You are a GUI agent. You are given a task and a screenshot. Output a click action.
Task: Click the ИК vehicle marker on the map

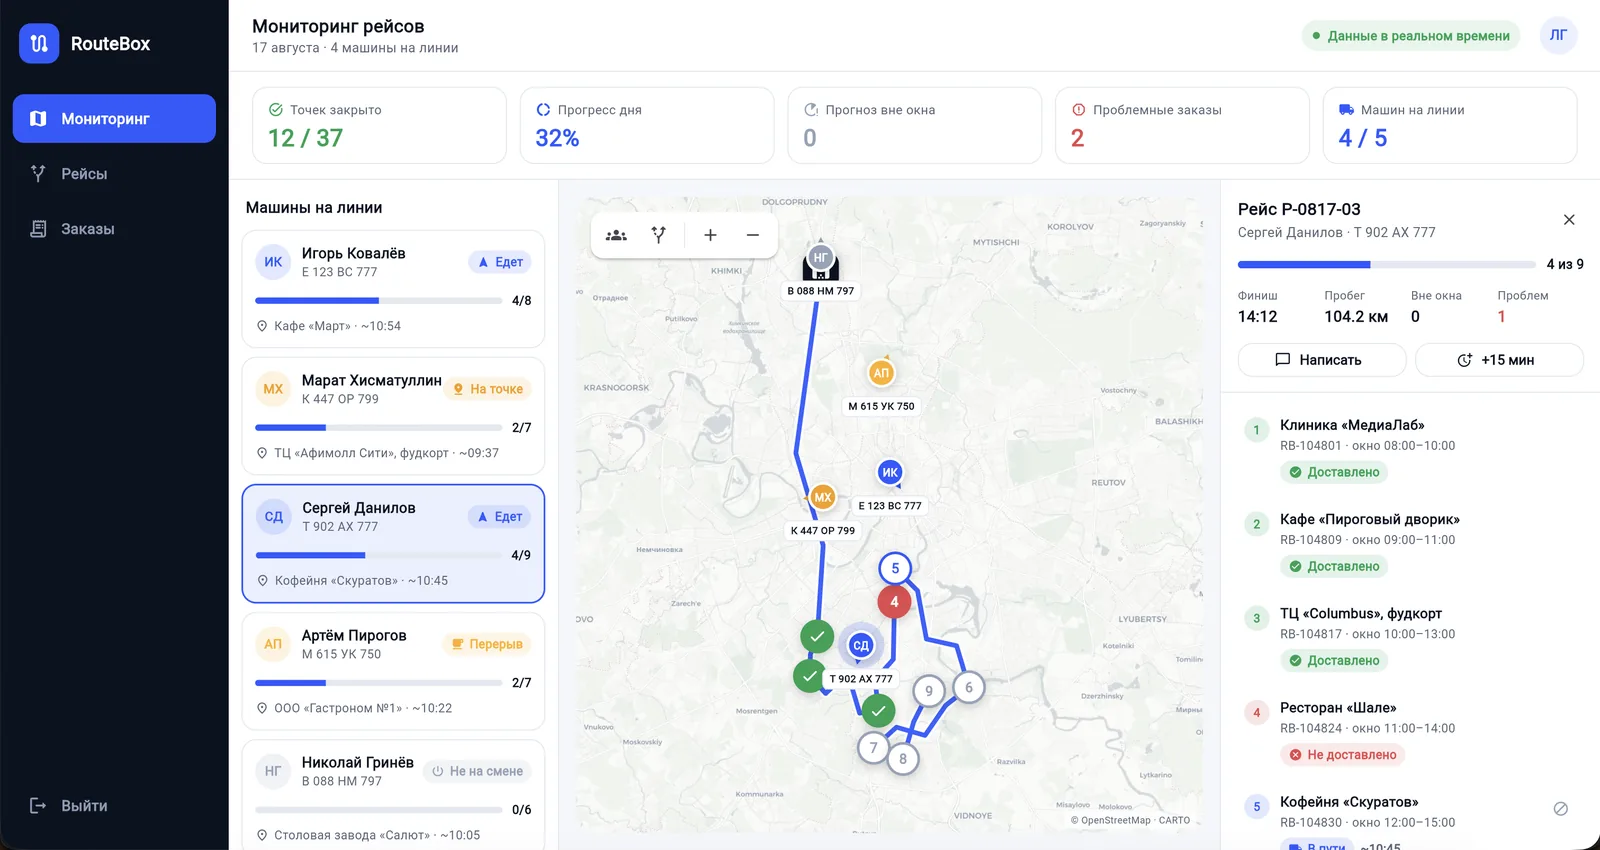890,472
